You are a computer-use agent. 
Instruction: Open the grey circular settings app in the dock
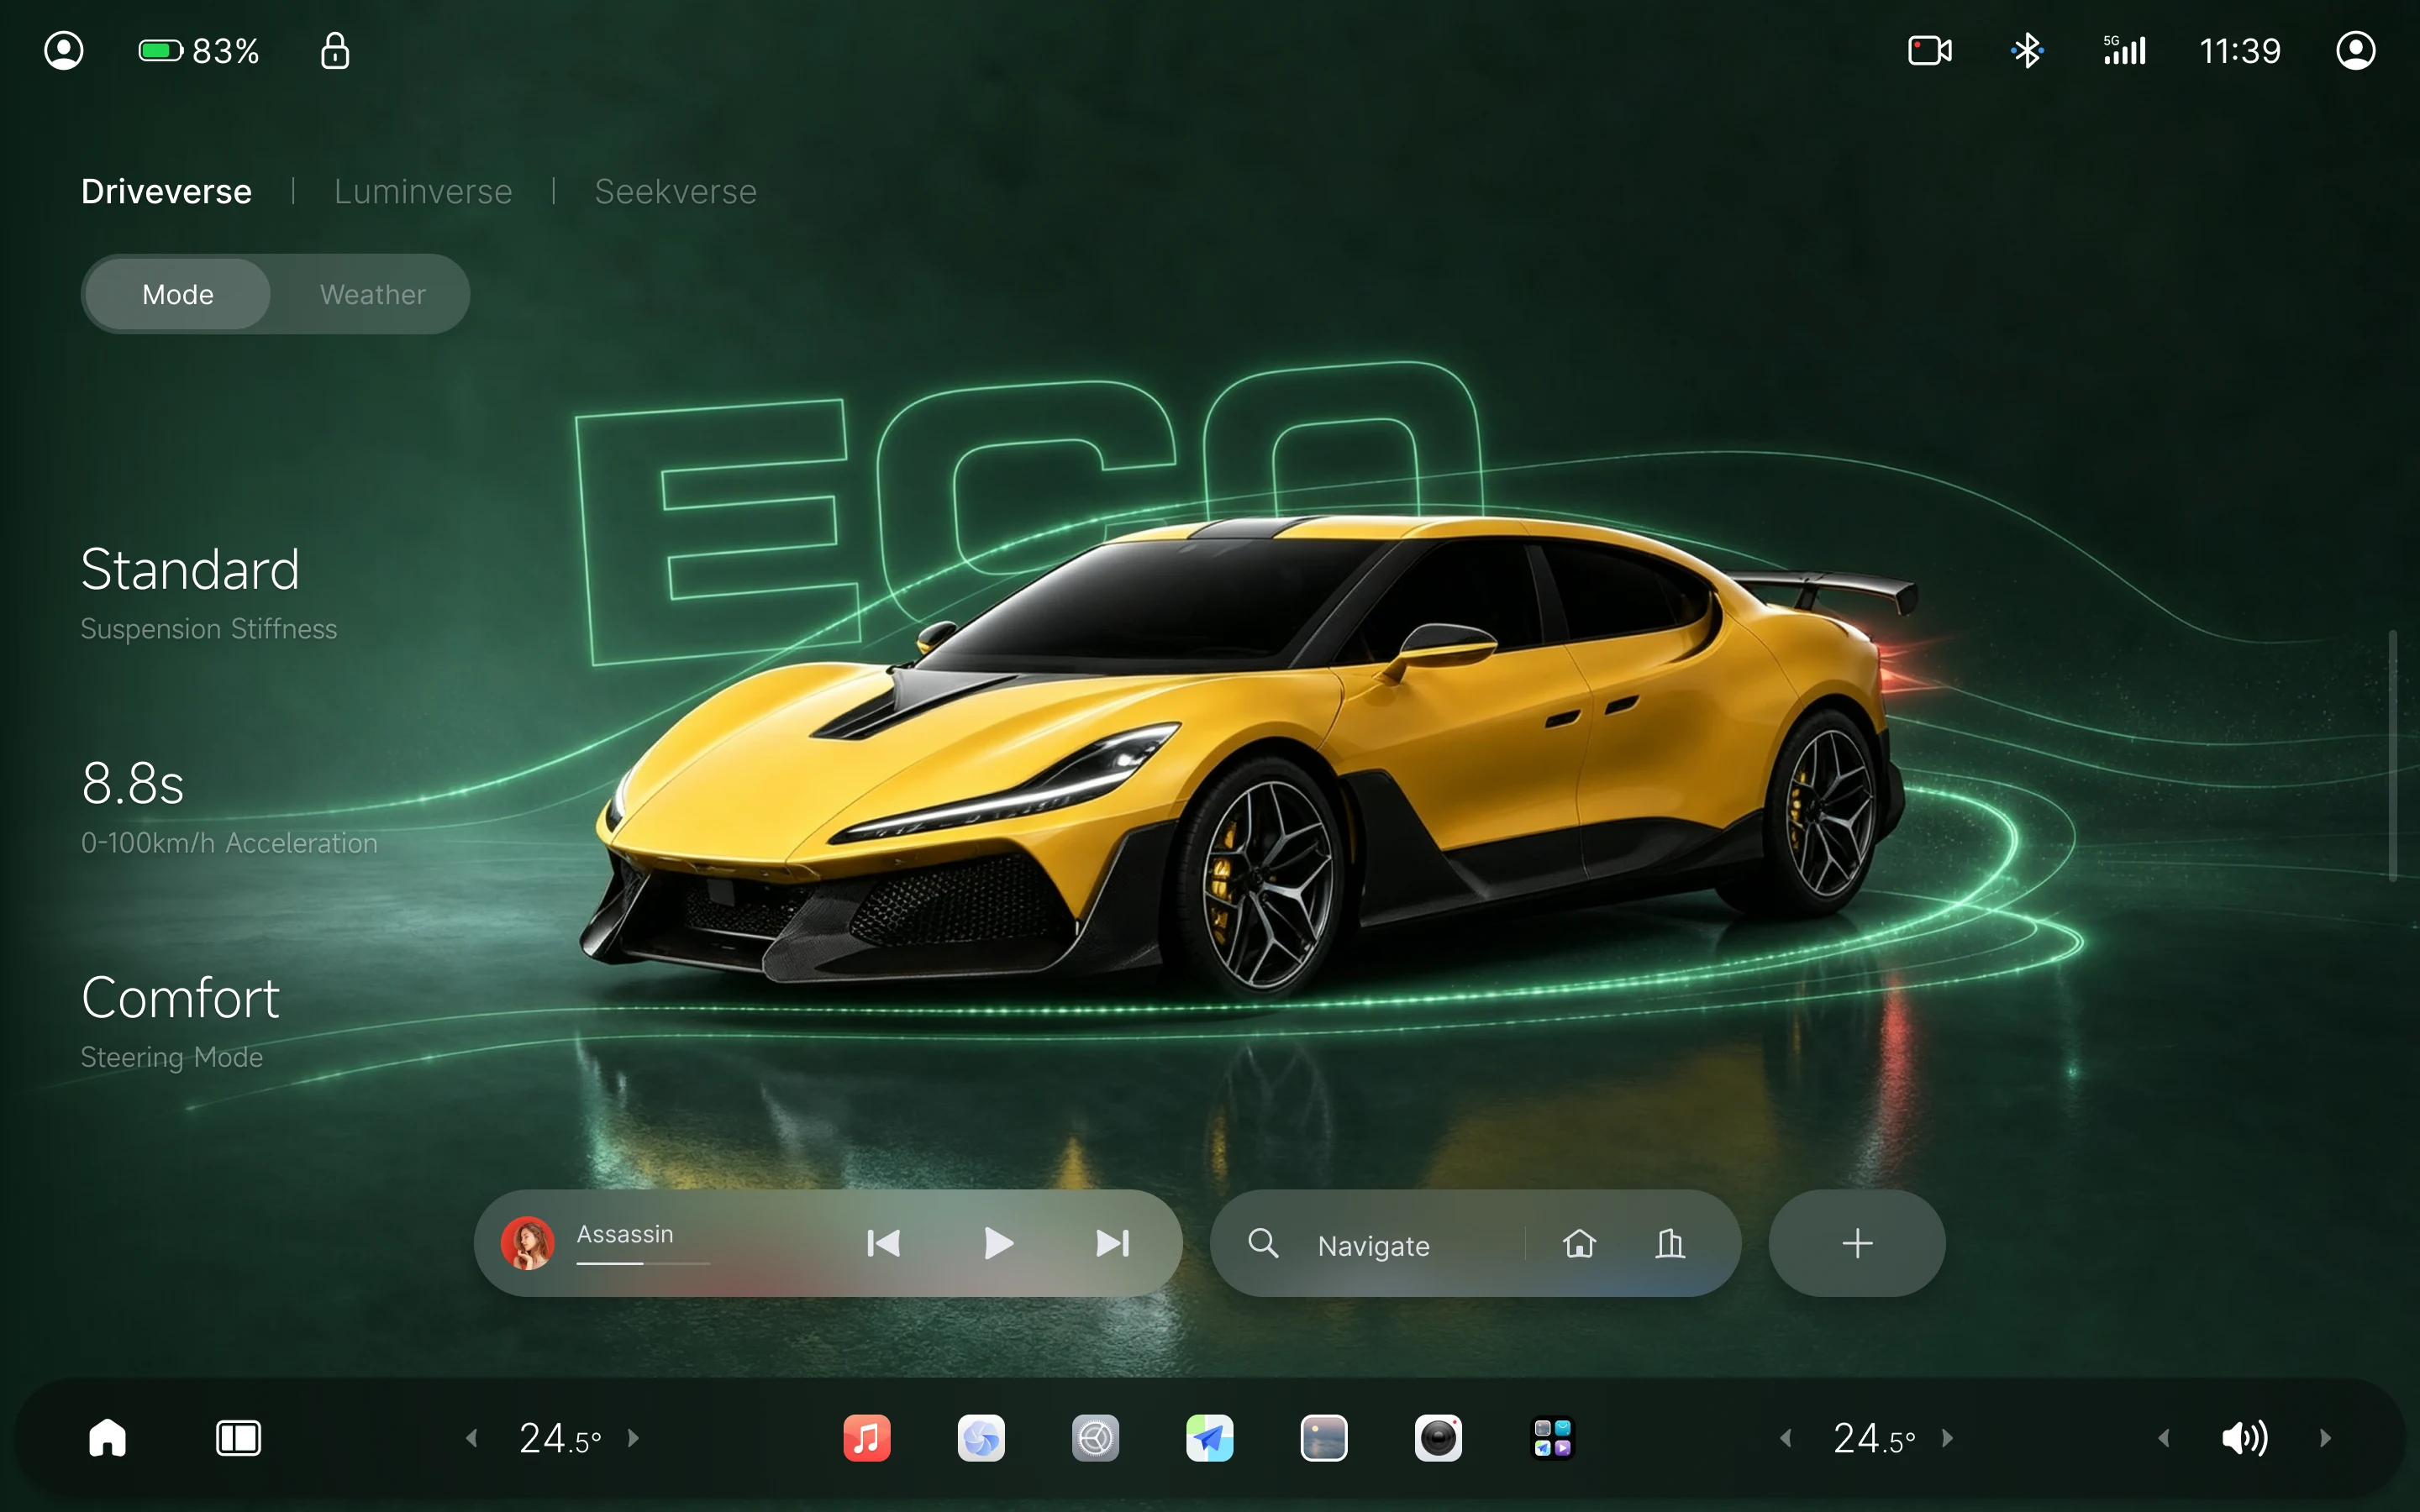click(x=1095, y=1438)
